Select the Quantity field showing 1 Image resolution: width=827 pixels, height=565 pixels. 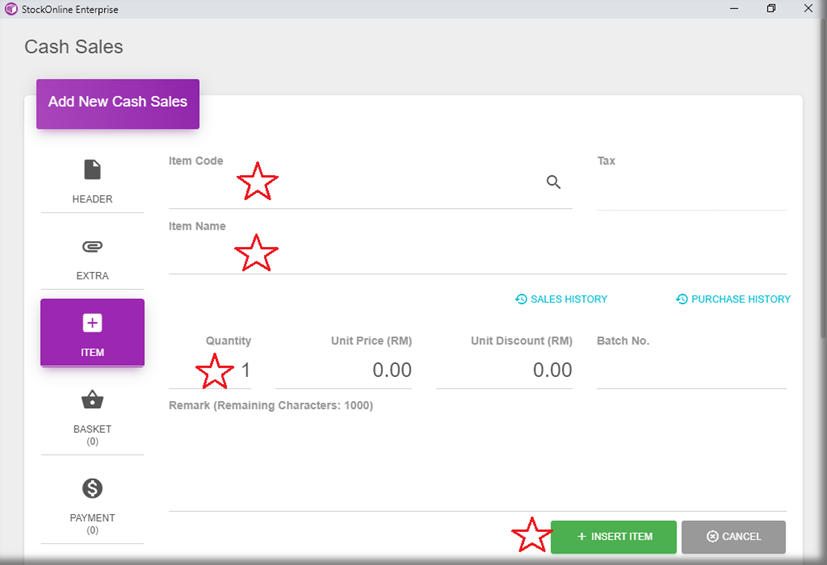210,371
